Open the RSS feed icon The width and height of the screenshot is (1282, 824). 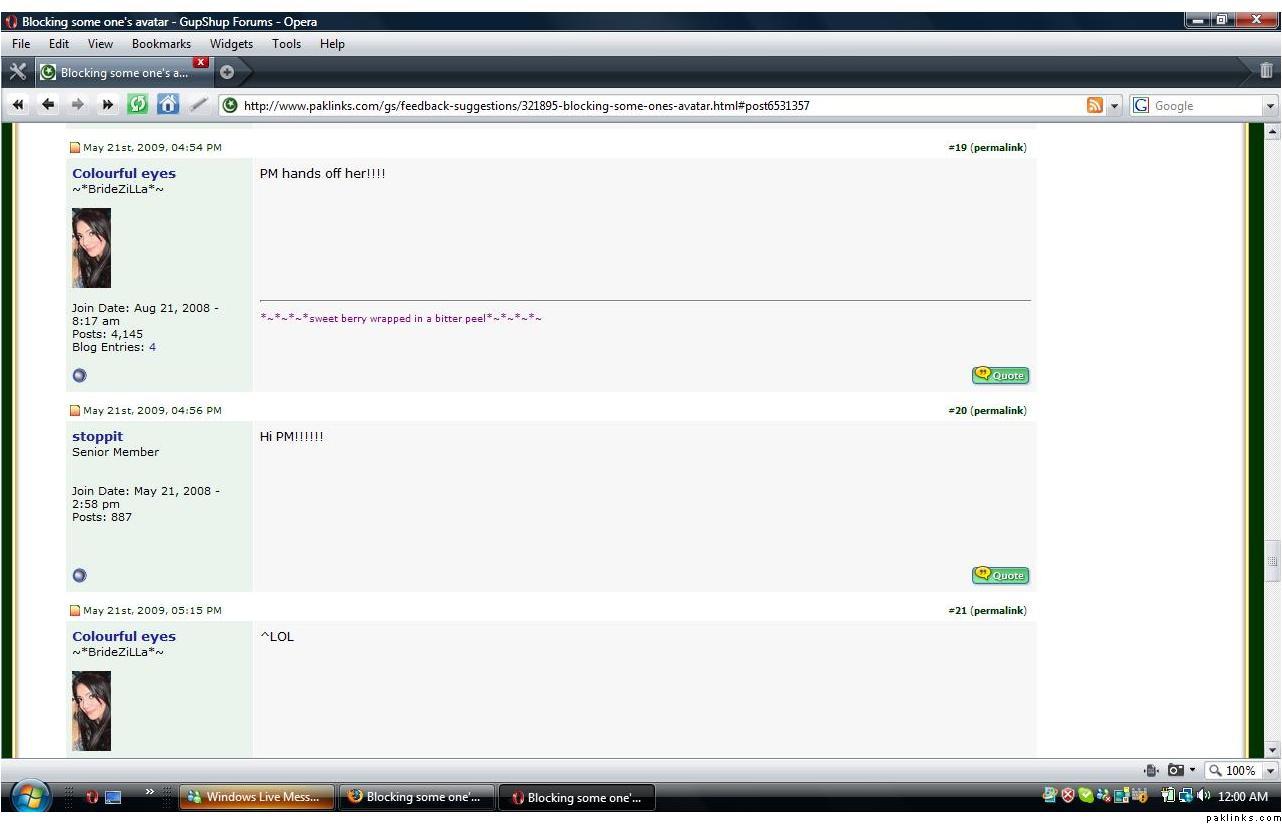(x=1095, y=106)
